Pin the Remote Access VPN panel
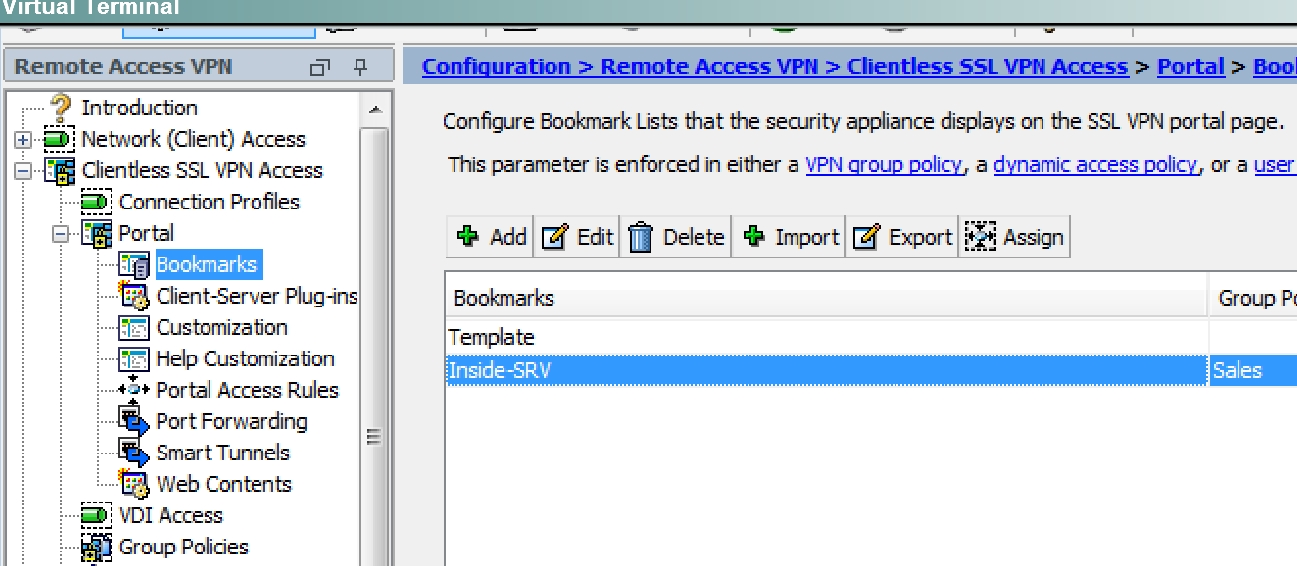This screenshot has width=1297, height=566. 361,67
